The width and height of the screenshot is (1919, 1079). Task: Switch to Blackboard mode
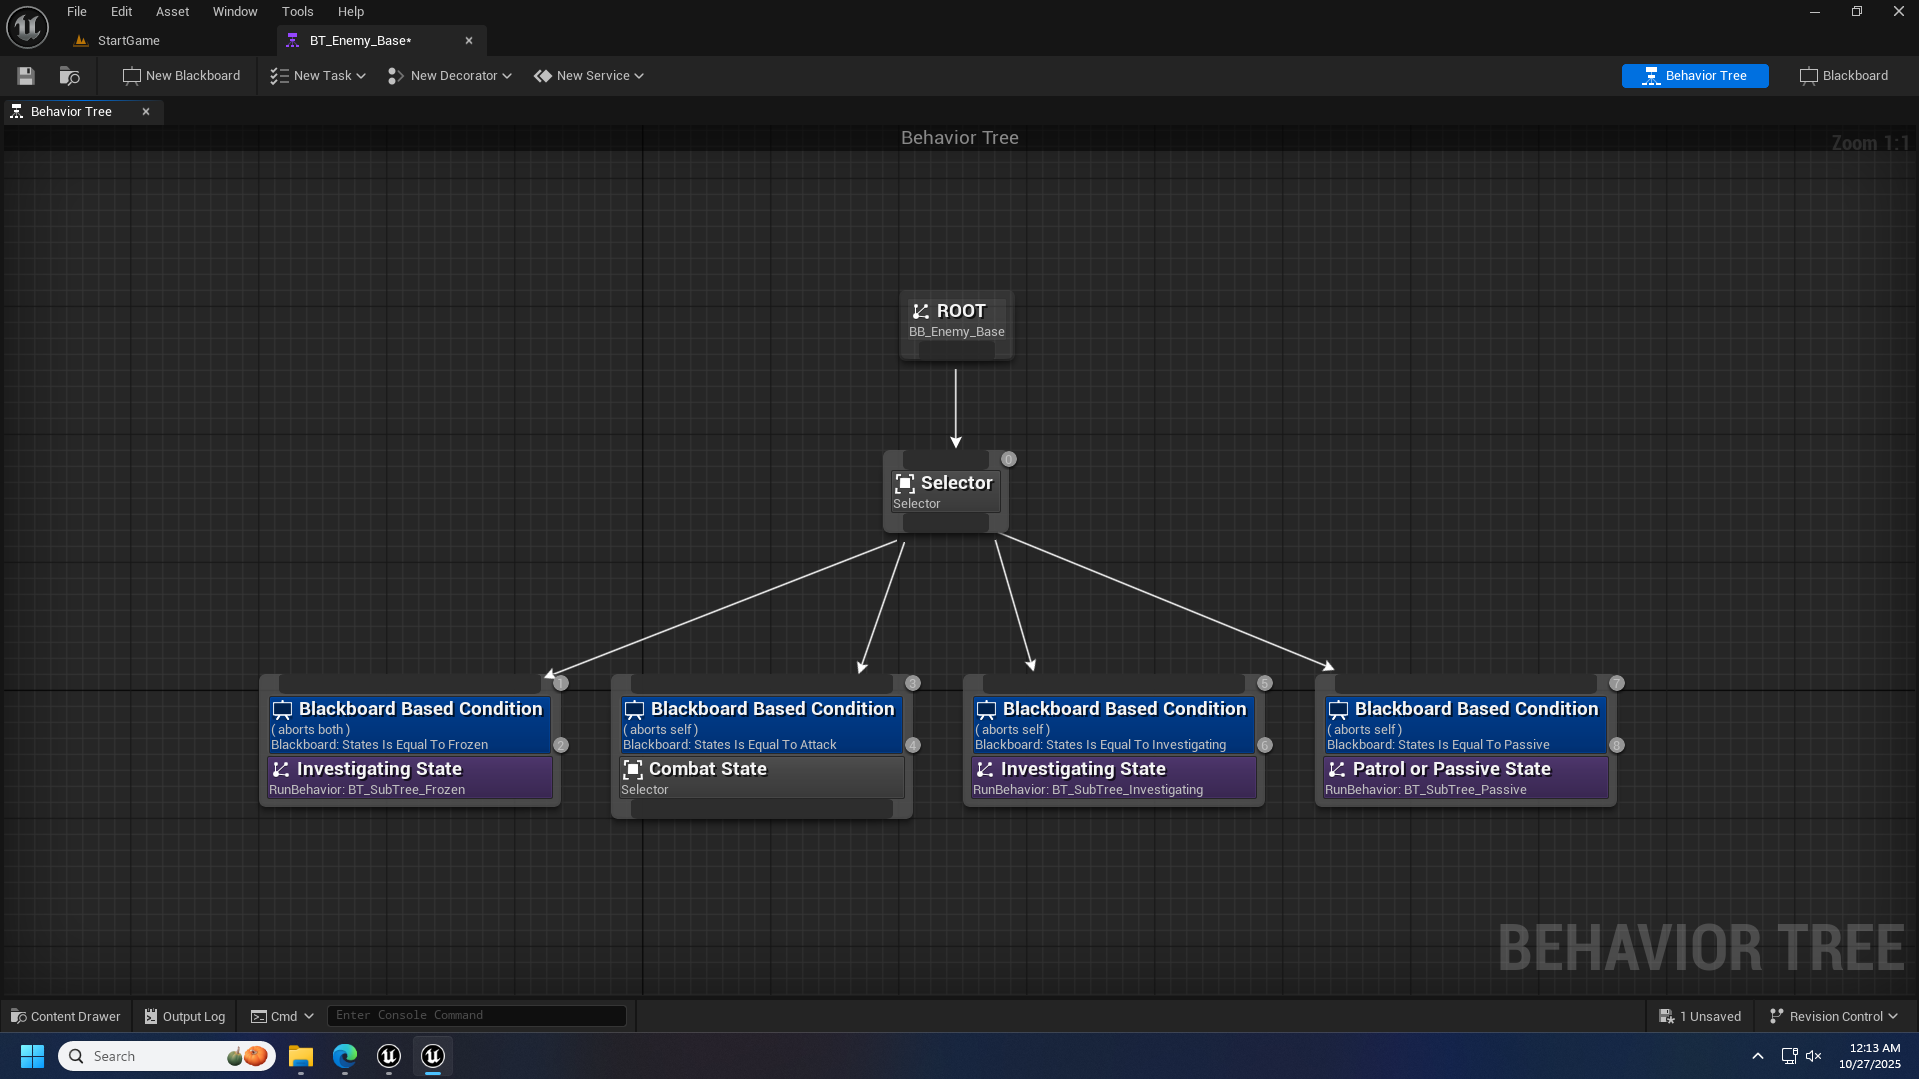(1844, 76)
